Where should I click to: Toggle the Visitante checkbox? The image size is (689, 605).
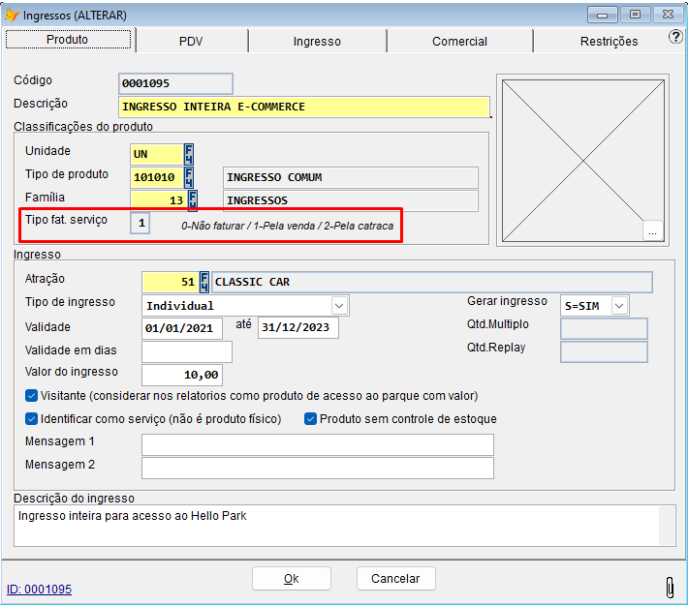coord(32,395)
